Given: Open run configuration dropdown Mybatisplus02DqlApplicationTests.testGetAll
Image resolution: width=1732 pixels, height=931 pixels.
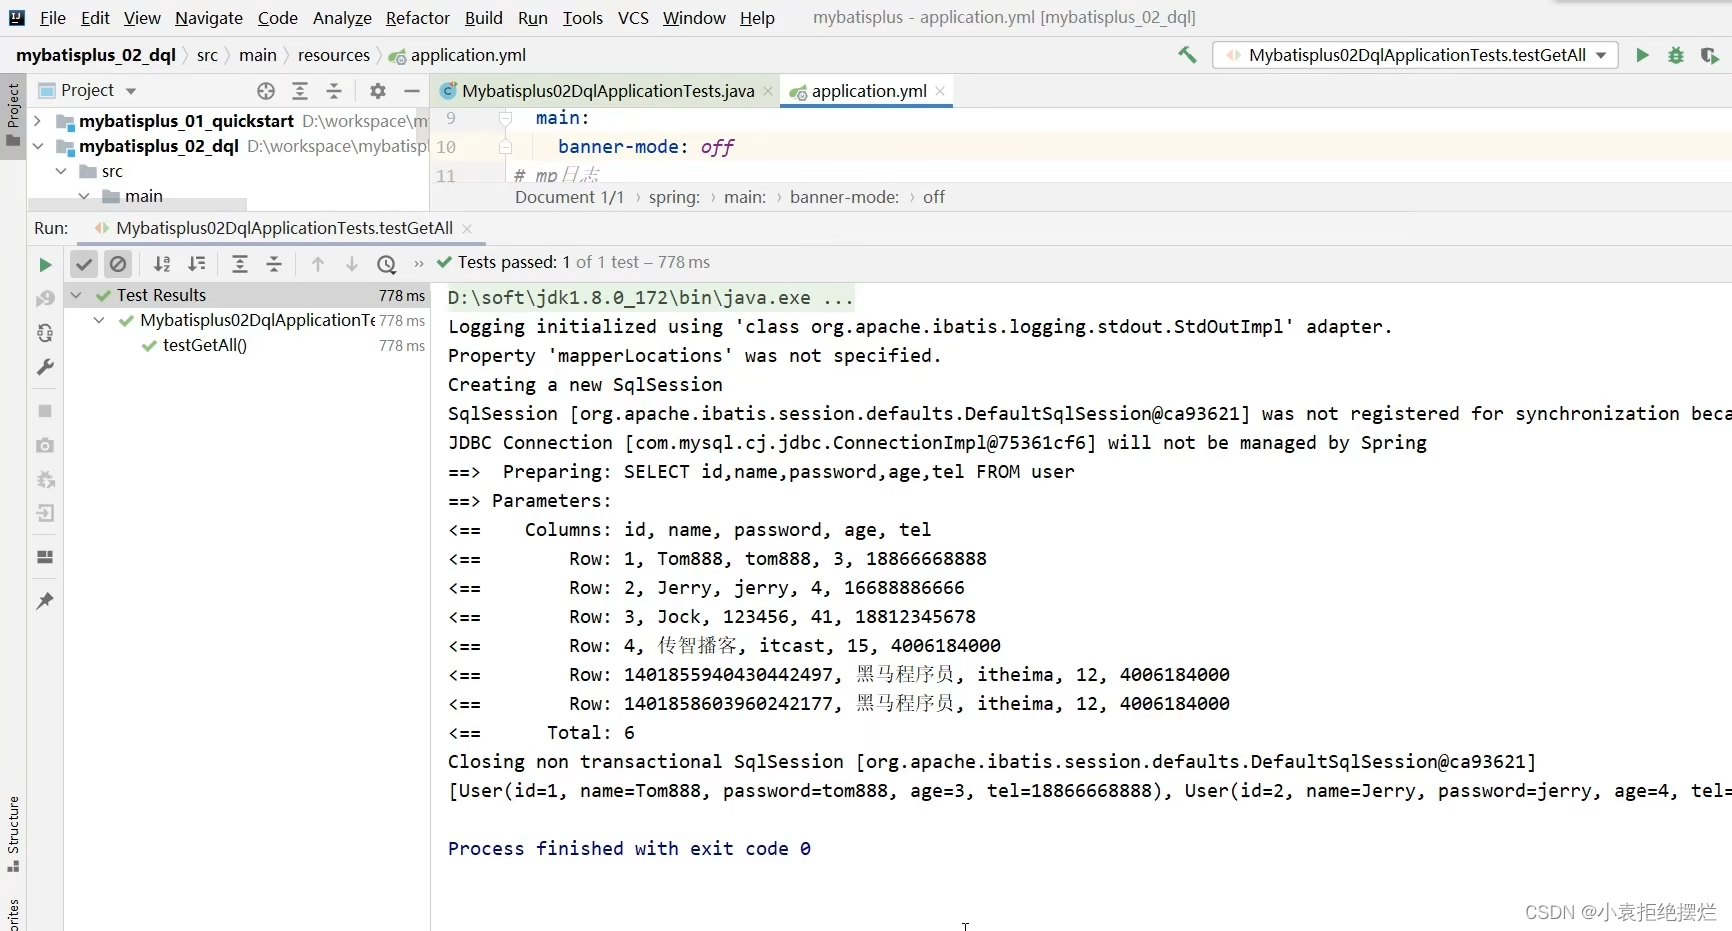Looking at the screenshot, I should click(x=1415, y=55).
